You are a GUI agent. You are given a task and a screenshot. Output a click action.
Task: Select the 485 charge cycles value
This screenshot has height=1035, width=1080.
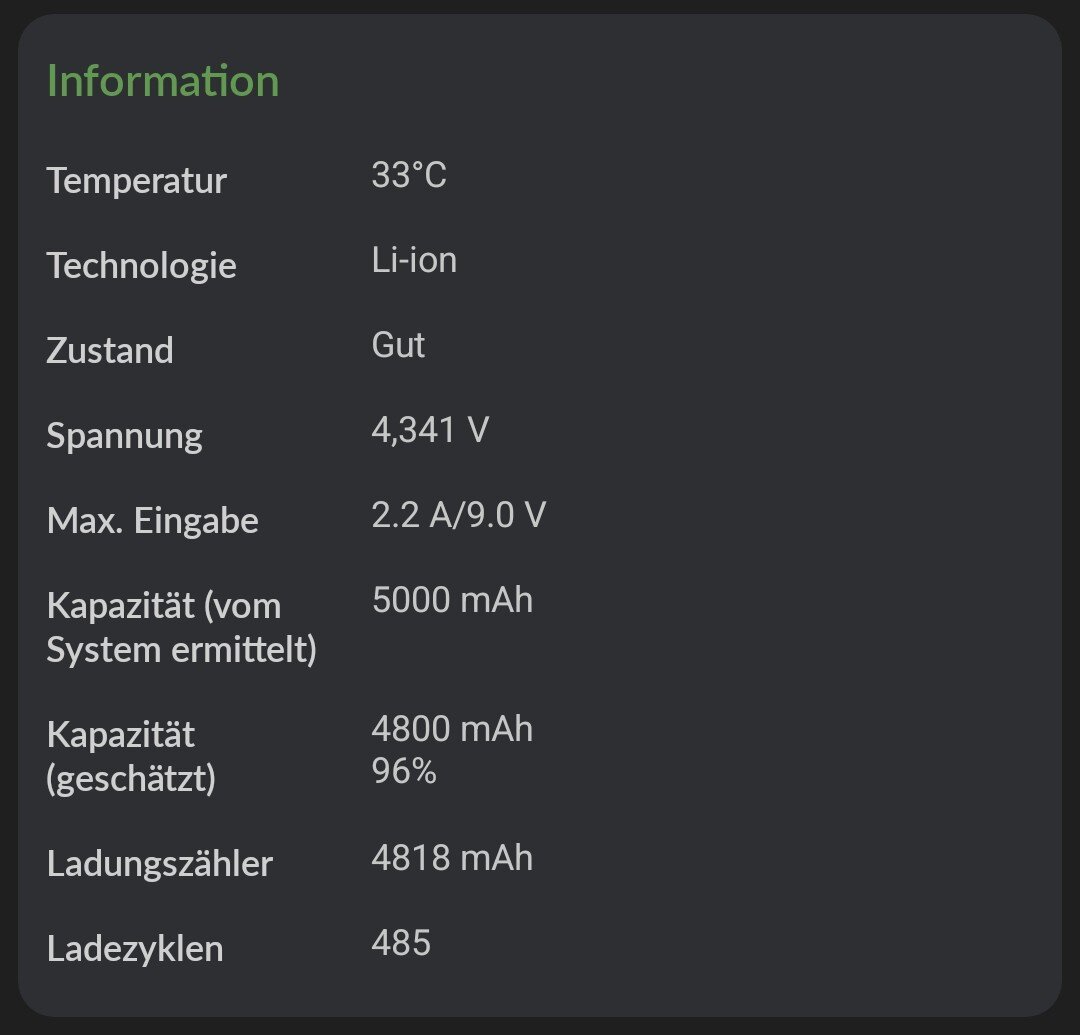pyautogui.click(x=401, y=943)
